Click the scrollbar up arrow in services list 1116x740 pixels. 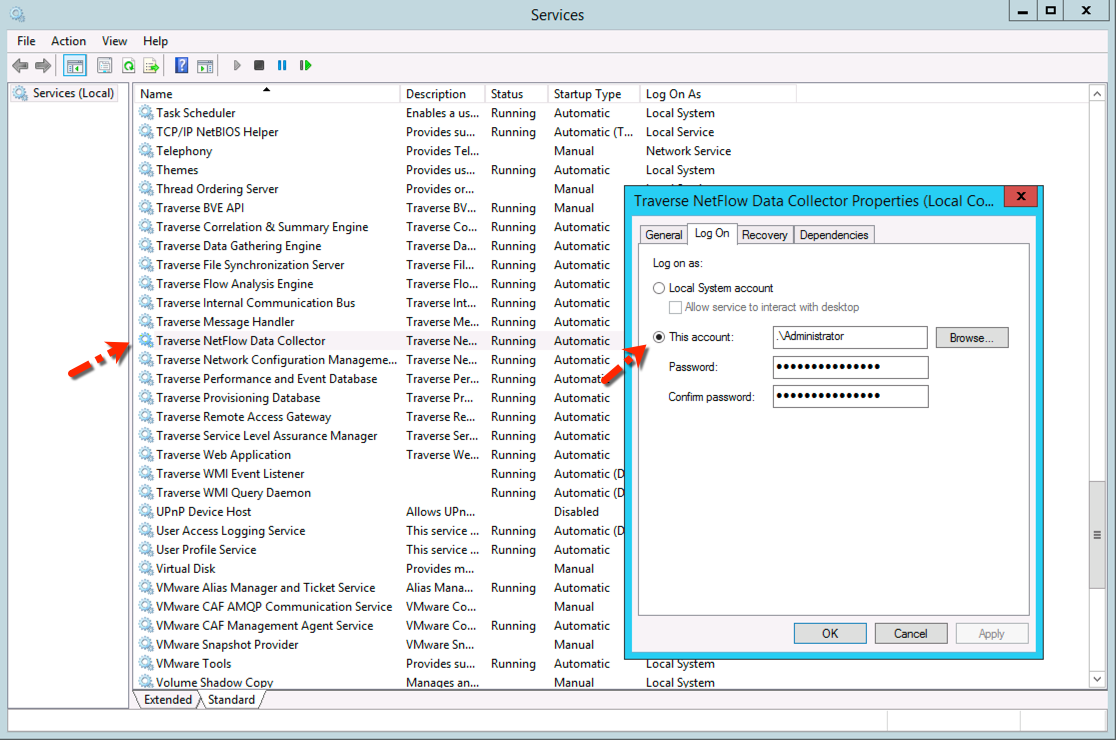coord(1097,94)
